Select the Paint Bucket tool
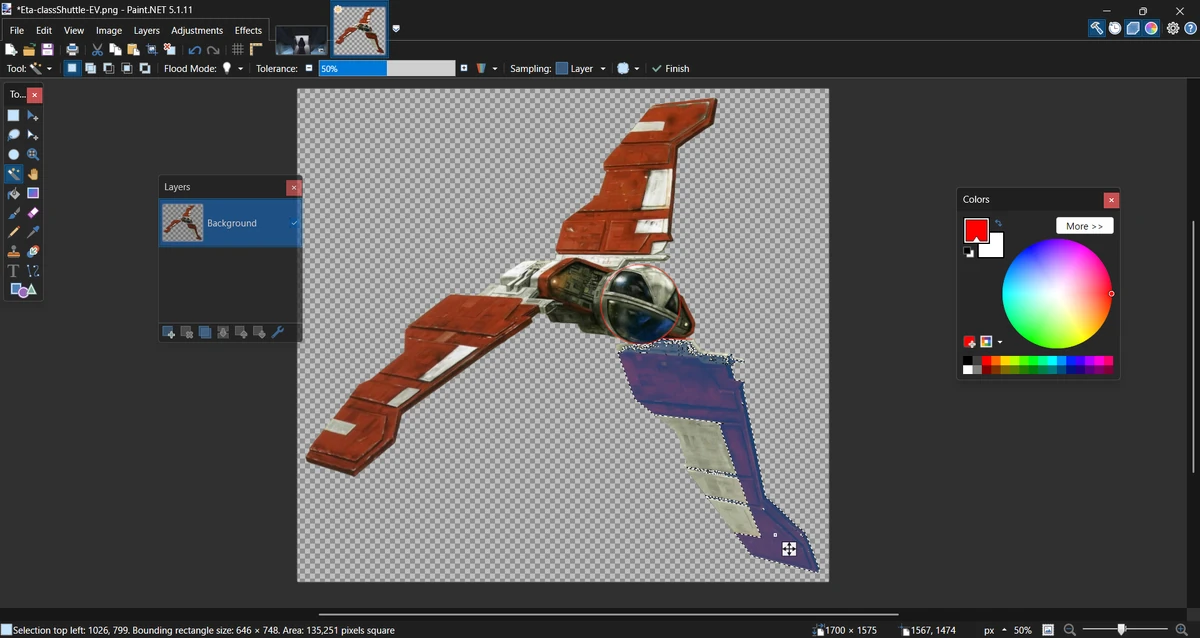The width and height of the screenshot is (1200, 638). (14, 193)
